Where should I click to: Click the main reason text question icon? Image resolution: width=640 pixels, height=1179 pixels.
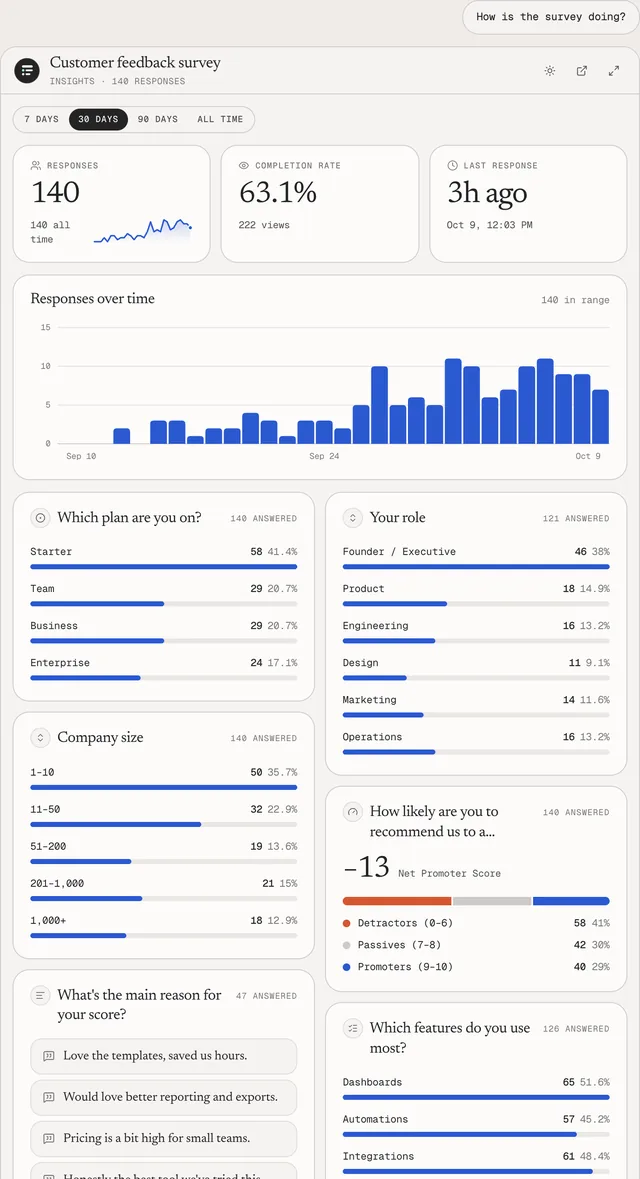click(41, 995)
